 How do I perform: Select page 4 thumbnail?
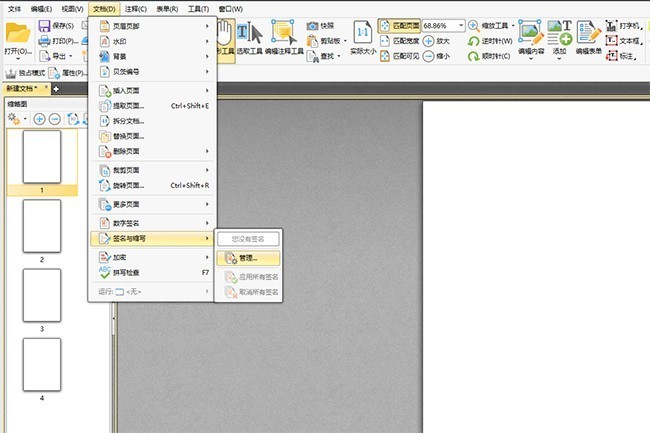(x=42, y=365)
